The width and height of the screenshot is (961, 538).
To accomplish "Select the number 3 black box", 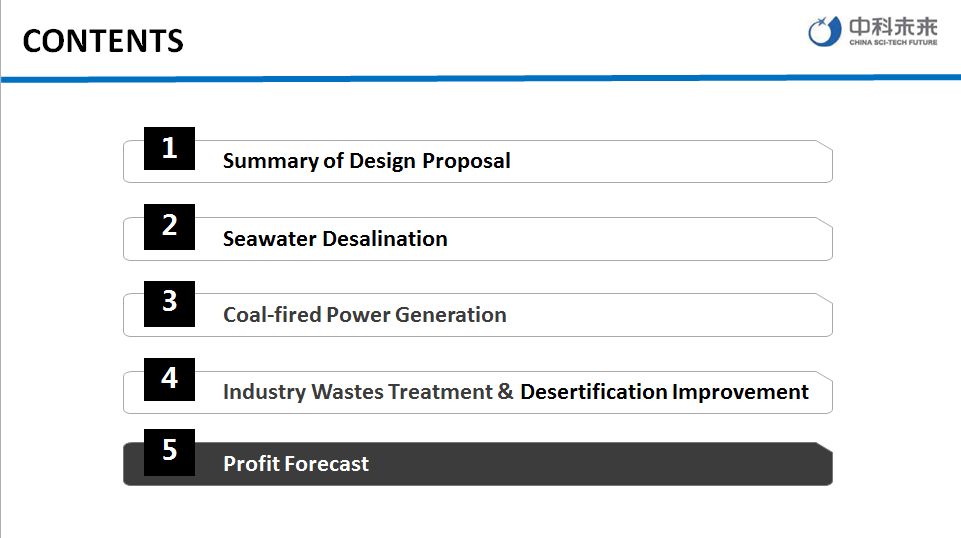I will (169, 302).
